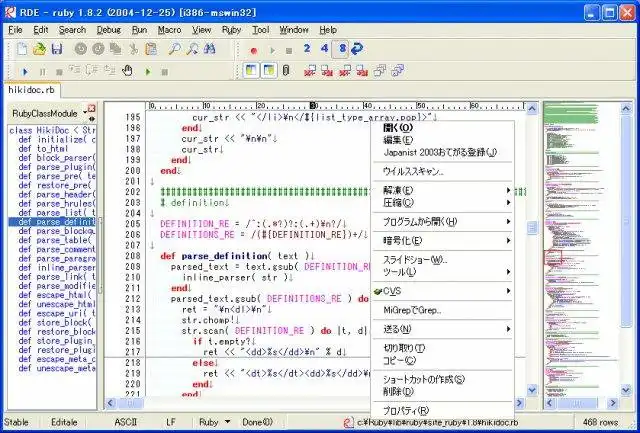Viewport: 640px width, 433px height.
Task: Click the minimap red viewport box
Action: 553,258
